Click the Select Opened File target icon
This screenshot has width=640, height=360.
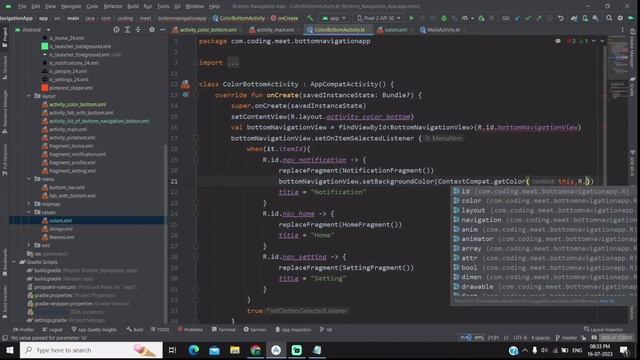[116, 30]
